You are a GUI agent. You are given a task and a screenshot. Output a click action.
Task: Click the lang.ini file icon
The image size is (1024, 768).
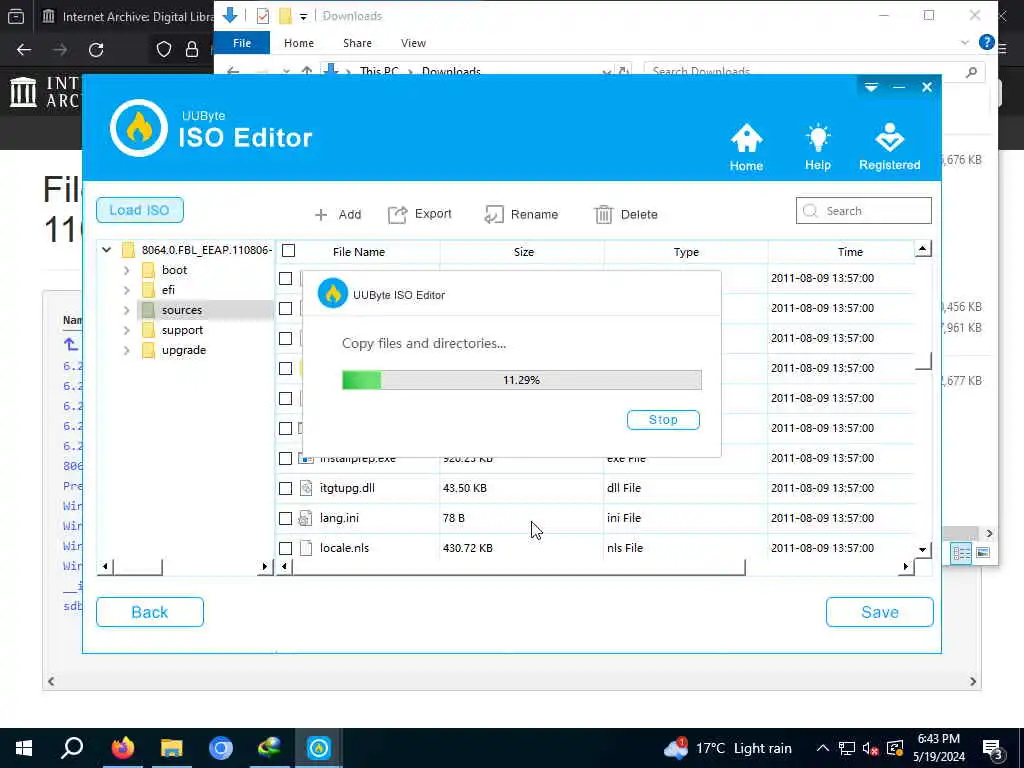(x=306, y=518)
